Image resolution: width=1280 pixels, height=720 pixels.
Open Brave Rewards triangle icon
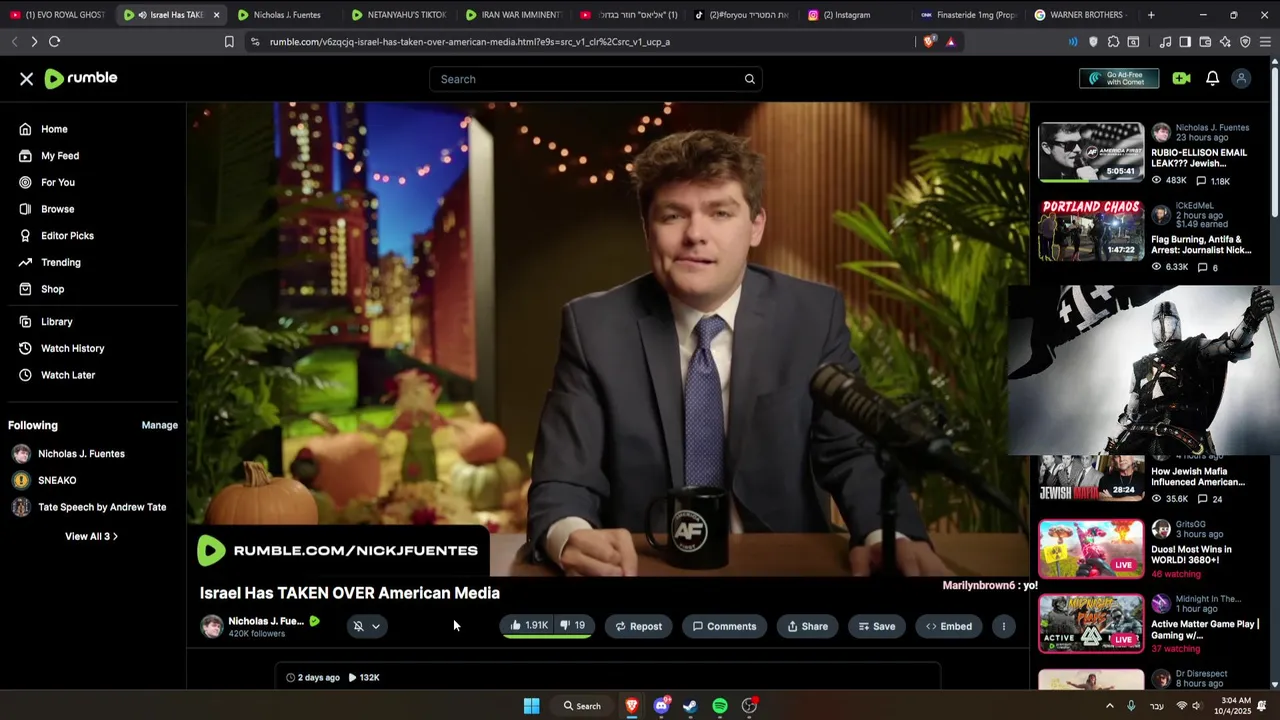click(950, 41)
